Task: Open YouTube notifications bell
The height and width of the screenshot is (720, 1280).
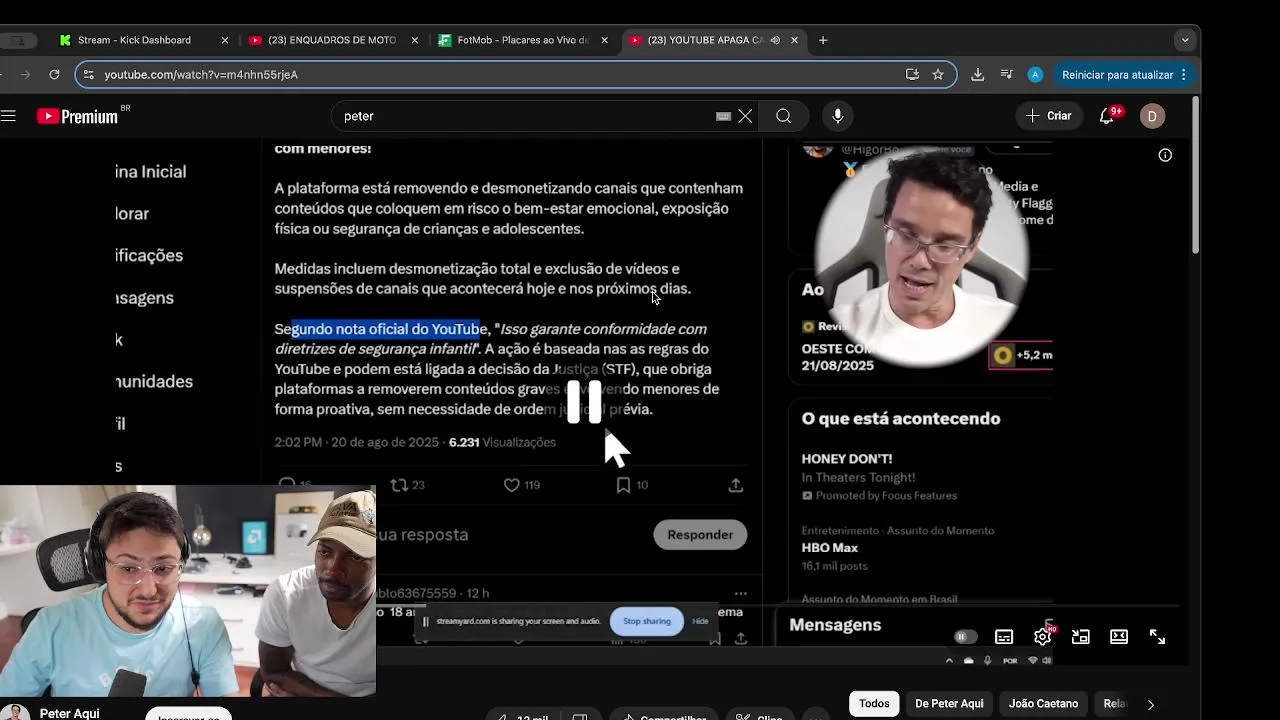Action: [x=1107, y=116]
